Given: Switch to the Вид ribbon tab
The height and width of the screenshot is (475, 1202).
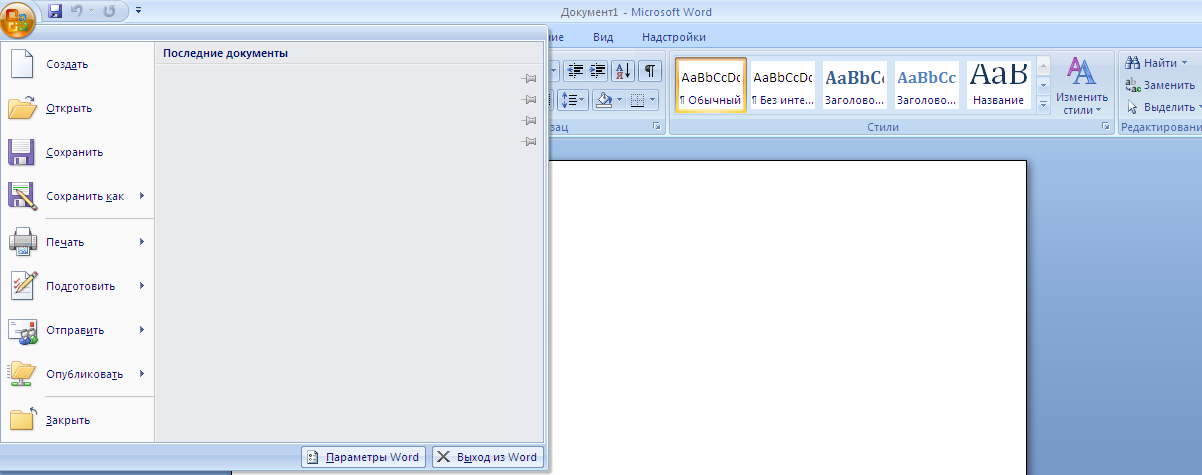Looking at the screenshot, I should click(603, 37).
